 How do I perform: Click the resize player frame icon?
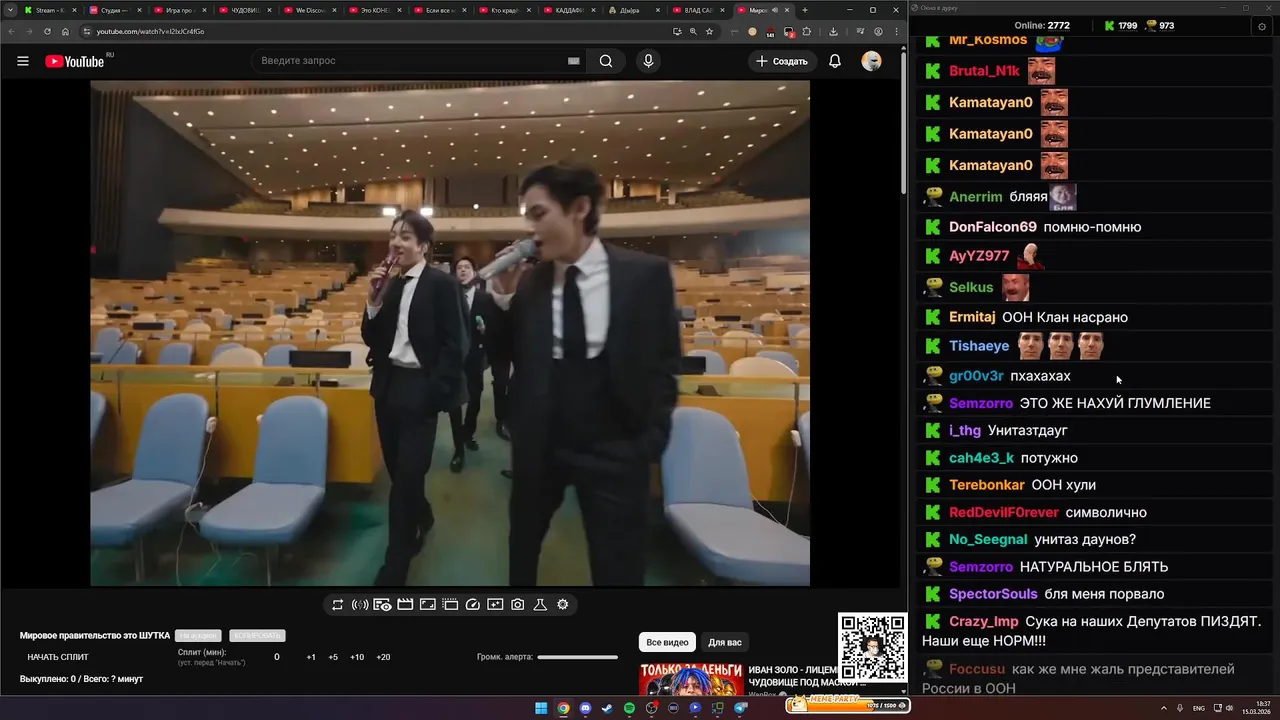(428, 605)
